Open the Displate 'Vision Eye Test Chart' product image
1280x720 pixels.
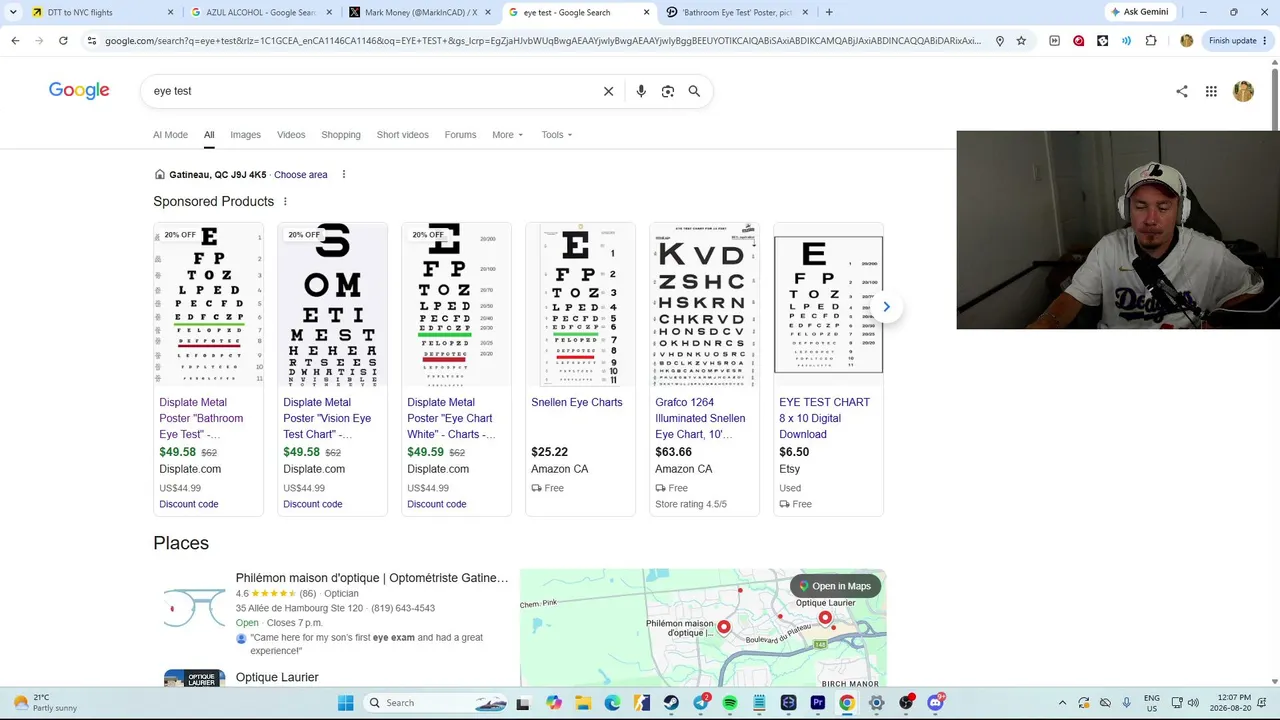coord(332,306)
